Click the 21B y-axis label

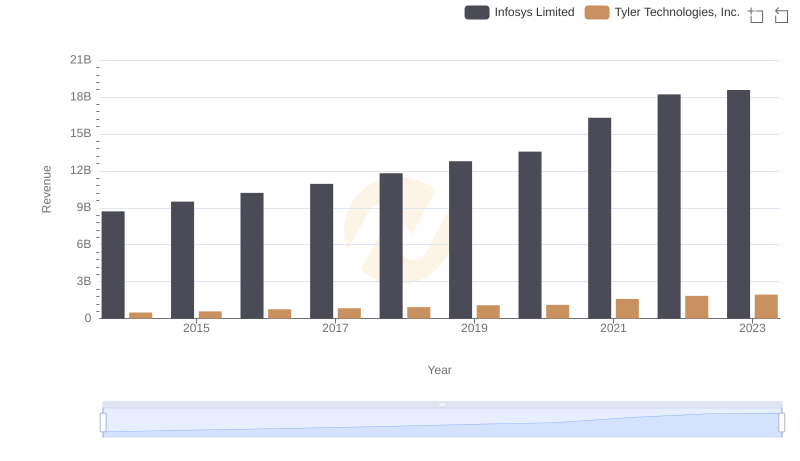[x=81, y=60]
